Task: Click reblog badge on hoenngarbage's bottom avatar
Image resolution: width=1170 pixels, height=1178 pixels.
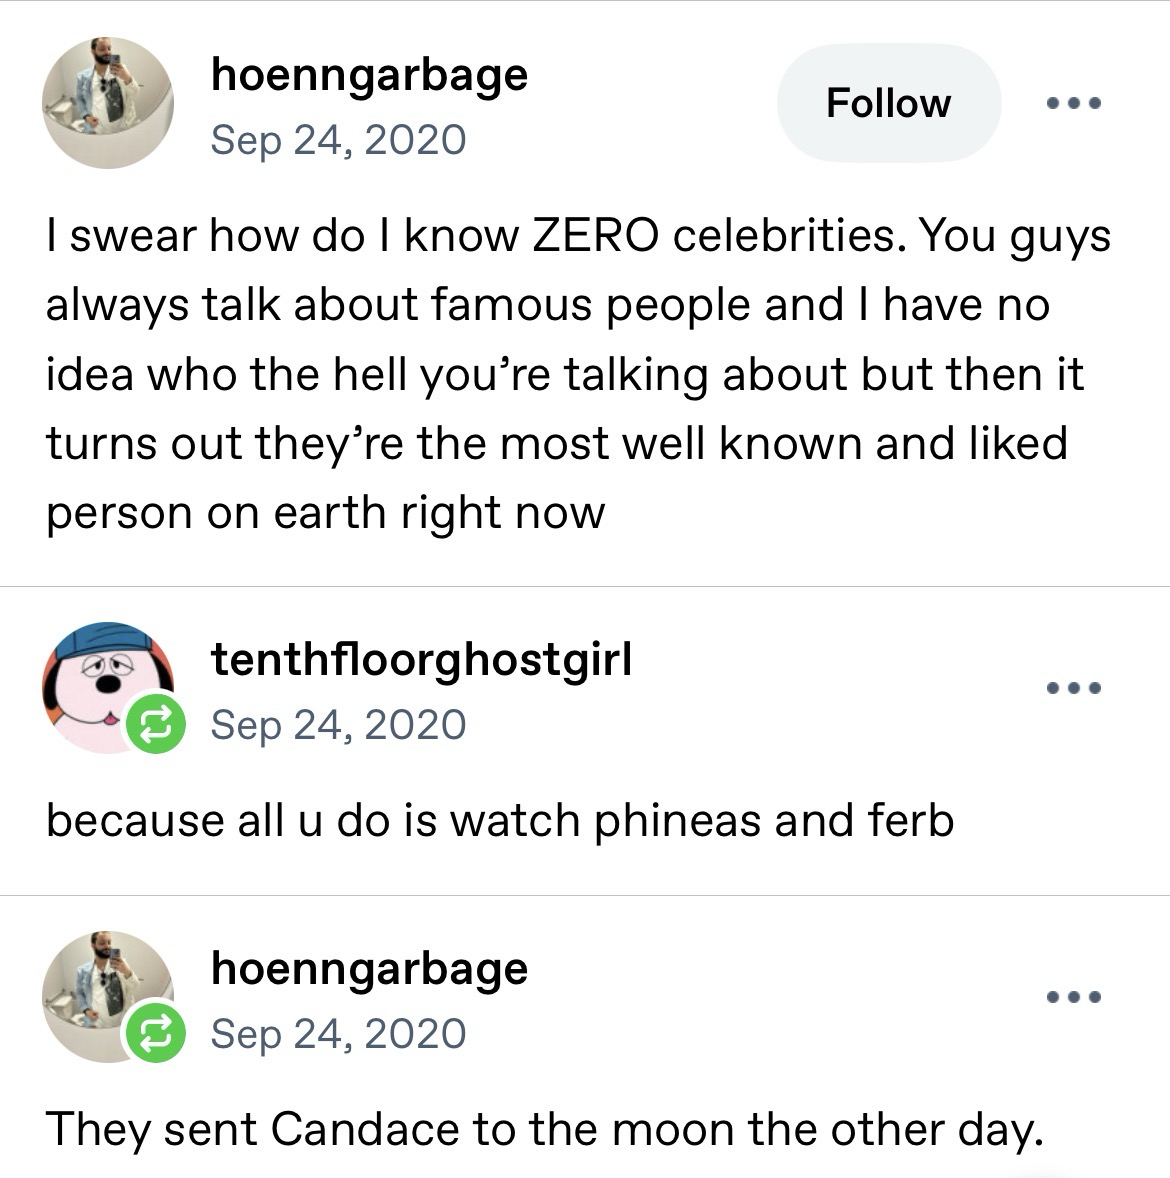Action: pos(153,1031)
